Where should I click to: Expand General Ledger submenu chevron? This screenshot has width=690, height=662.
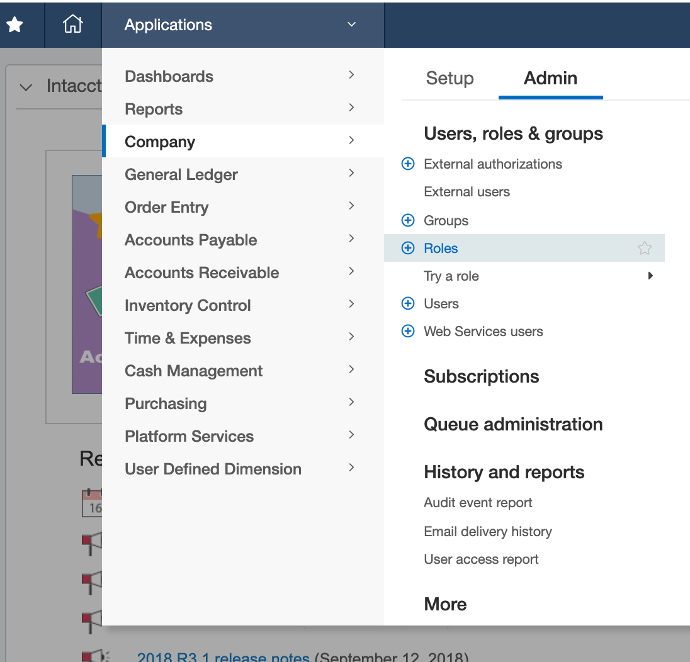[351, 173]
